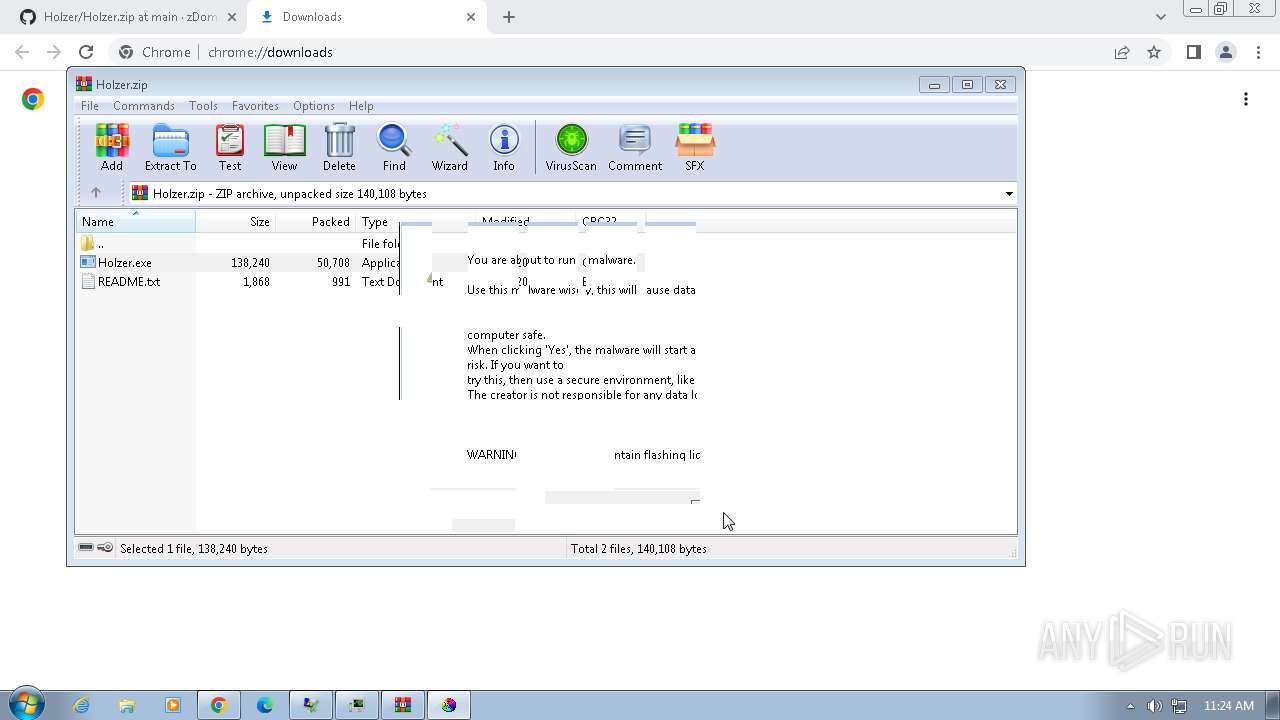The height and width of the screenshot is (720, 1280).
Task: Sort files by Size column header
Action: [236, 222]
